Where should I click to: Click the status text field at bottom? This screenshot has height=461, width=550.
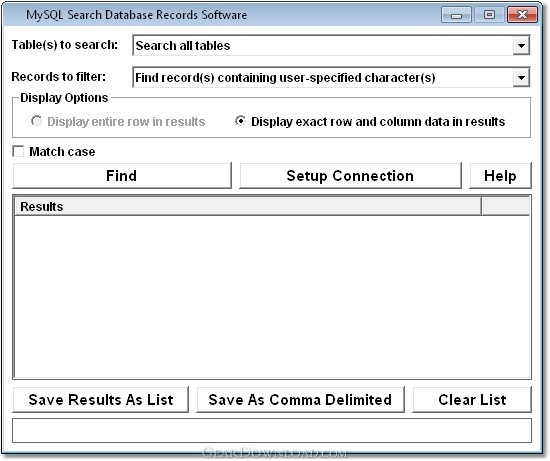point(272,430)
